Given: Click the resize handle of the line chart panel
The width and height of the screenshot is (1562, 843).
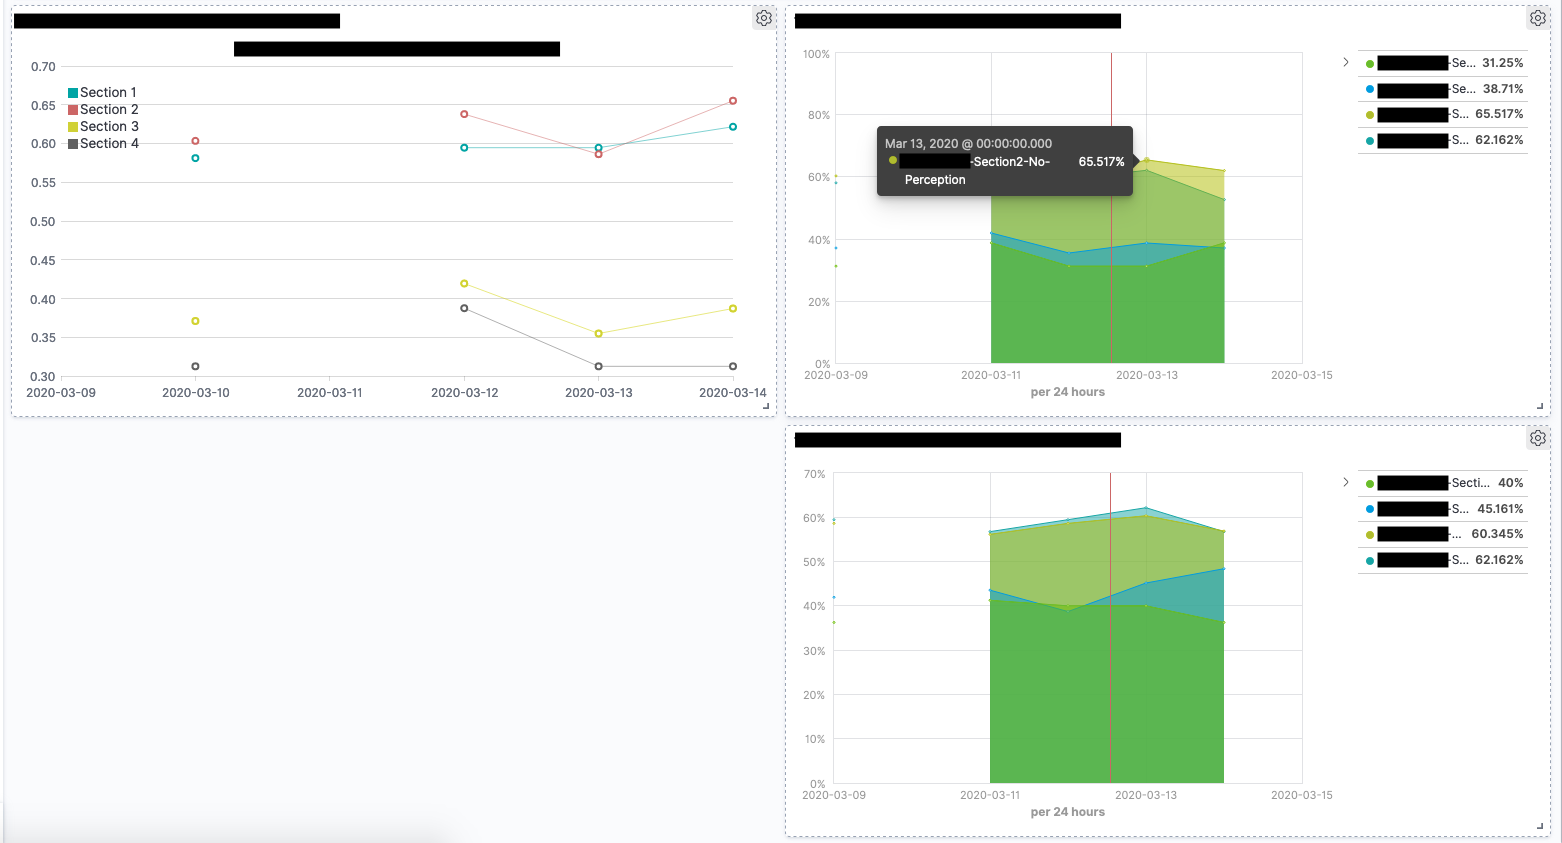Looking at the screenshot, I should [764, 404].
